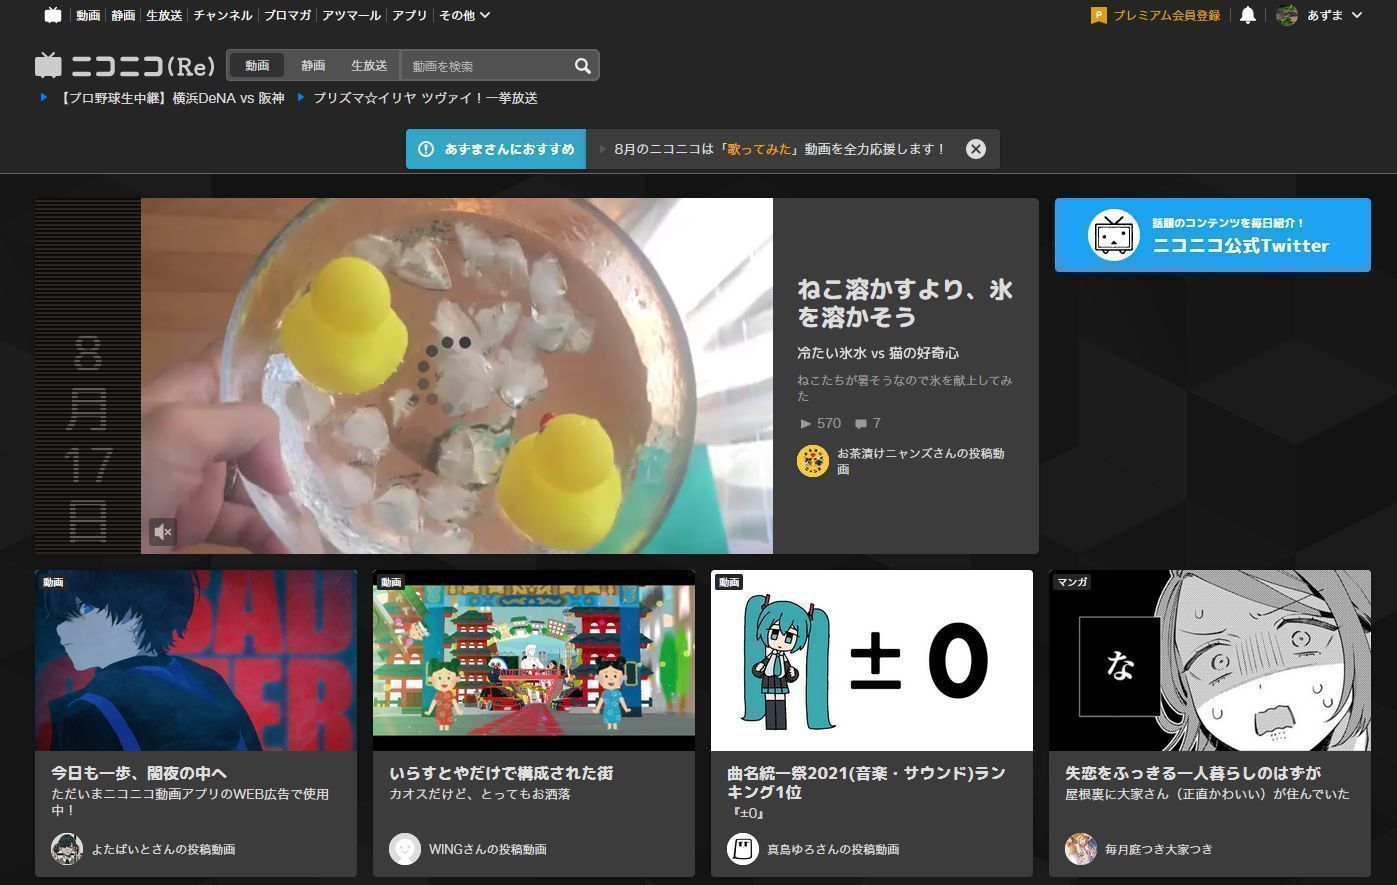This screenshot has width=1397, height=885.
Task: Click the play count icon showing 570
Action: click(x=806, y=424)
